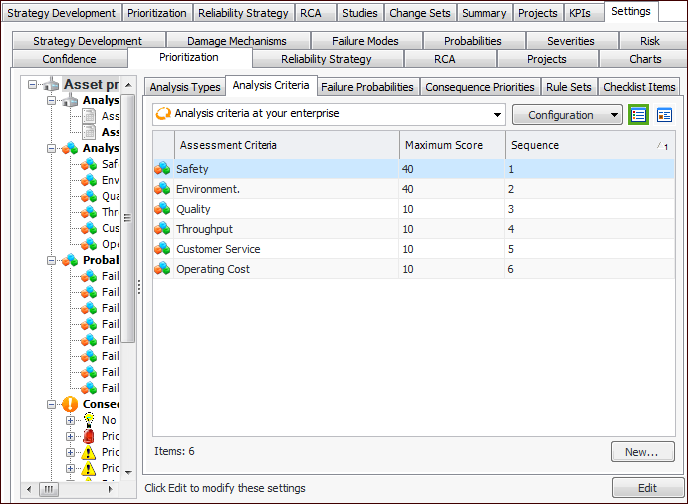Click the Probal tree node cubes icon

coord(70,260)
